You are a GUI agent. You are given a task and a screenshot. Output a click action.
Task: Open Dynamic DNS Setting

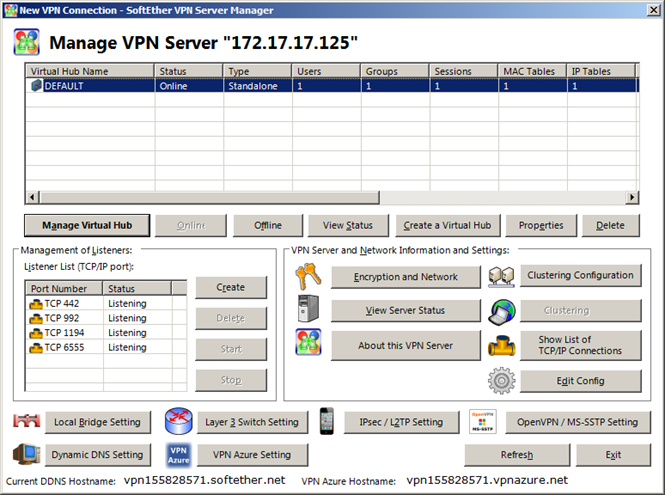click(x=98, y=455)
